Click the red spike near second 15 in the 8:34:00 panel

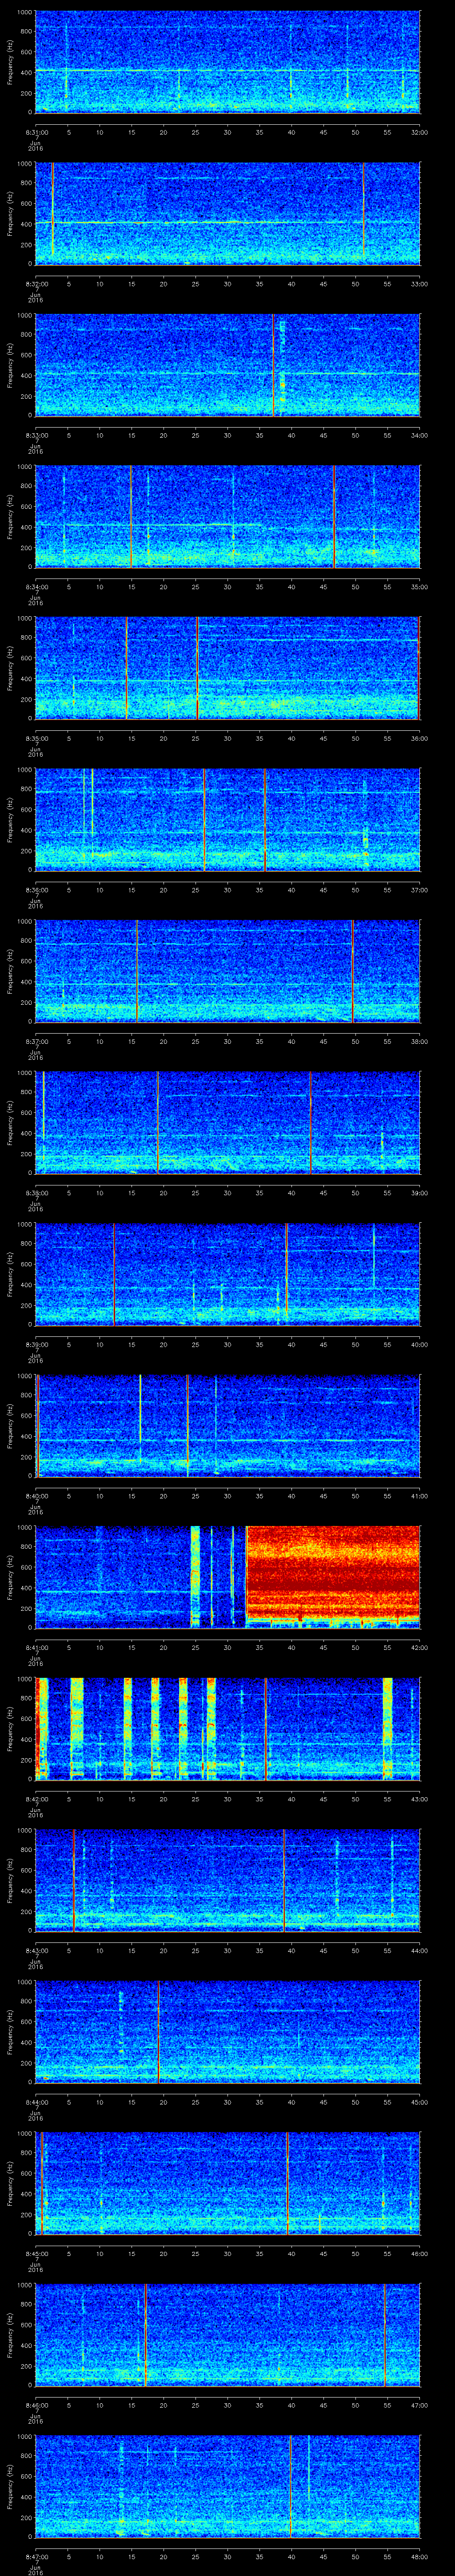click(130, 516)
